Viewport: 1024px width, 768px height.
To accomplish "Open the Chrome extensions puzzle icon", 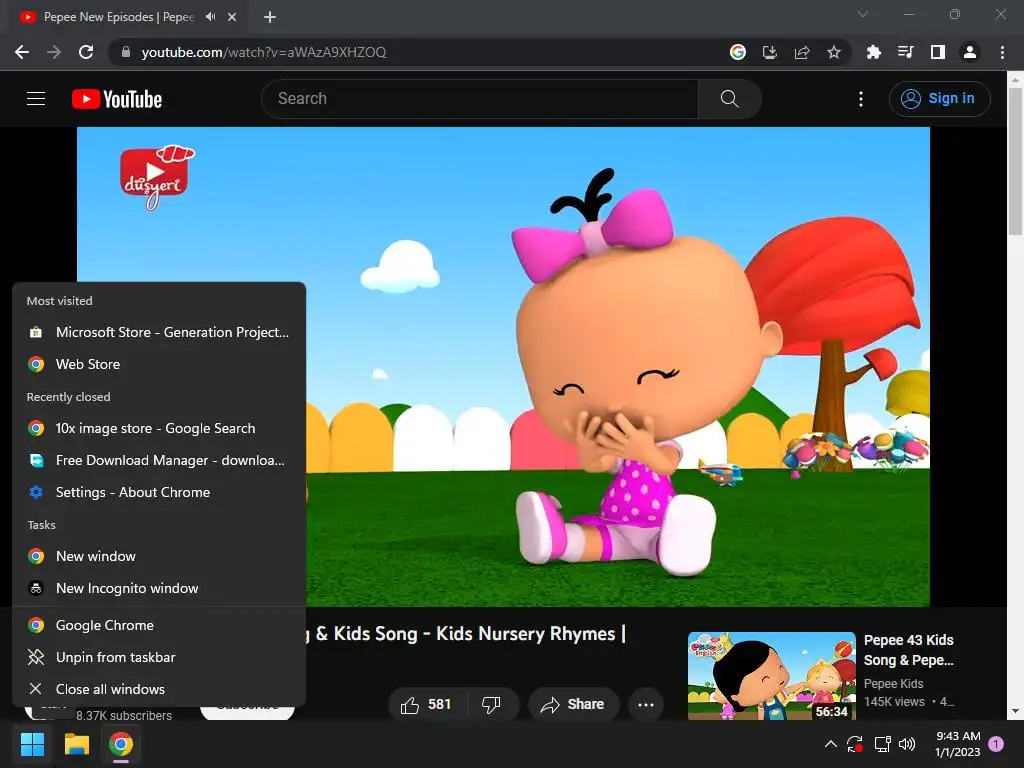I will (x=873, y=52).
